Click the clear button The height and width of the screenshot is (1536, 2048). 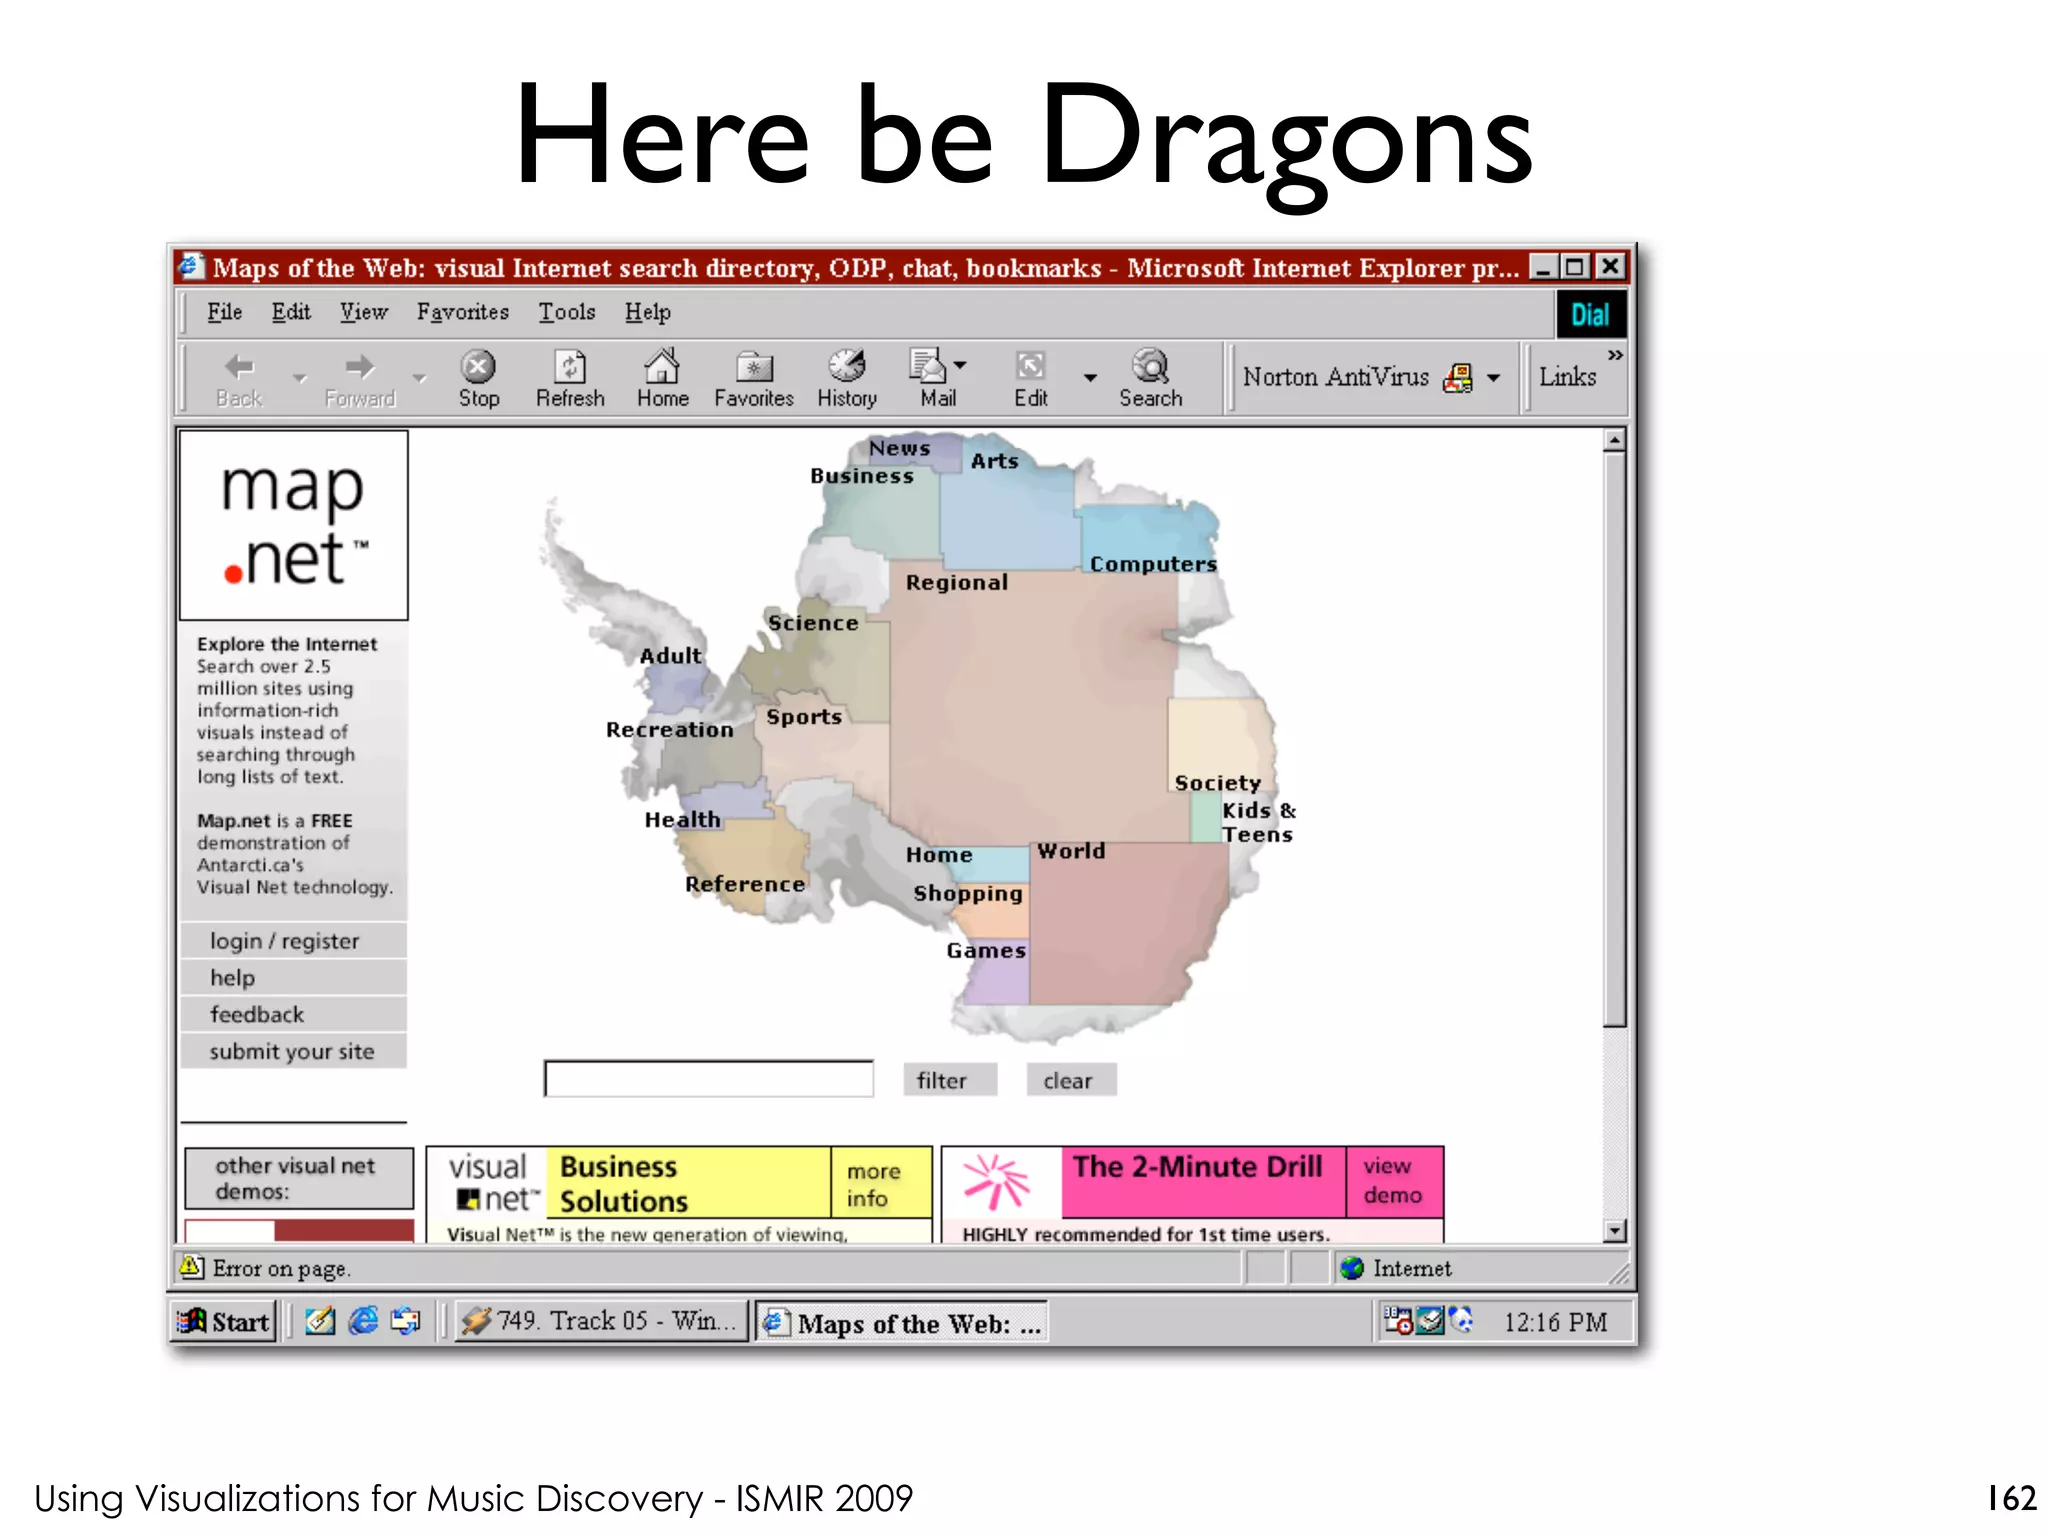1071,1080
